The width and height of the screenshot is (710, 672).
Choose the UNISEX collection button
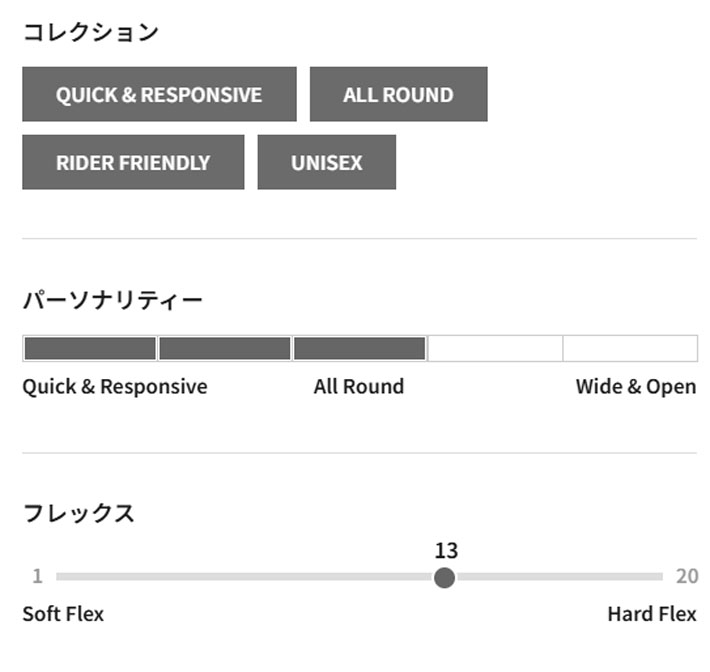pos(326,162)
